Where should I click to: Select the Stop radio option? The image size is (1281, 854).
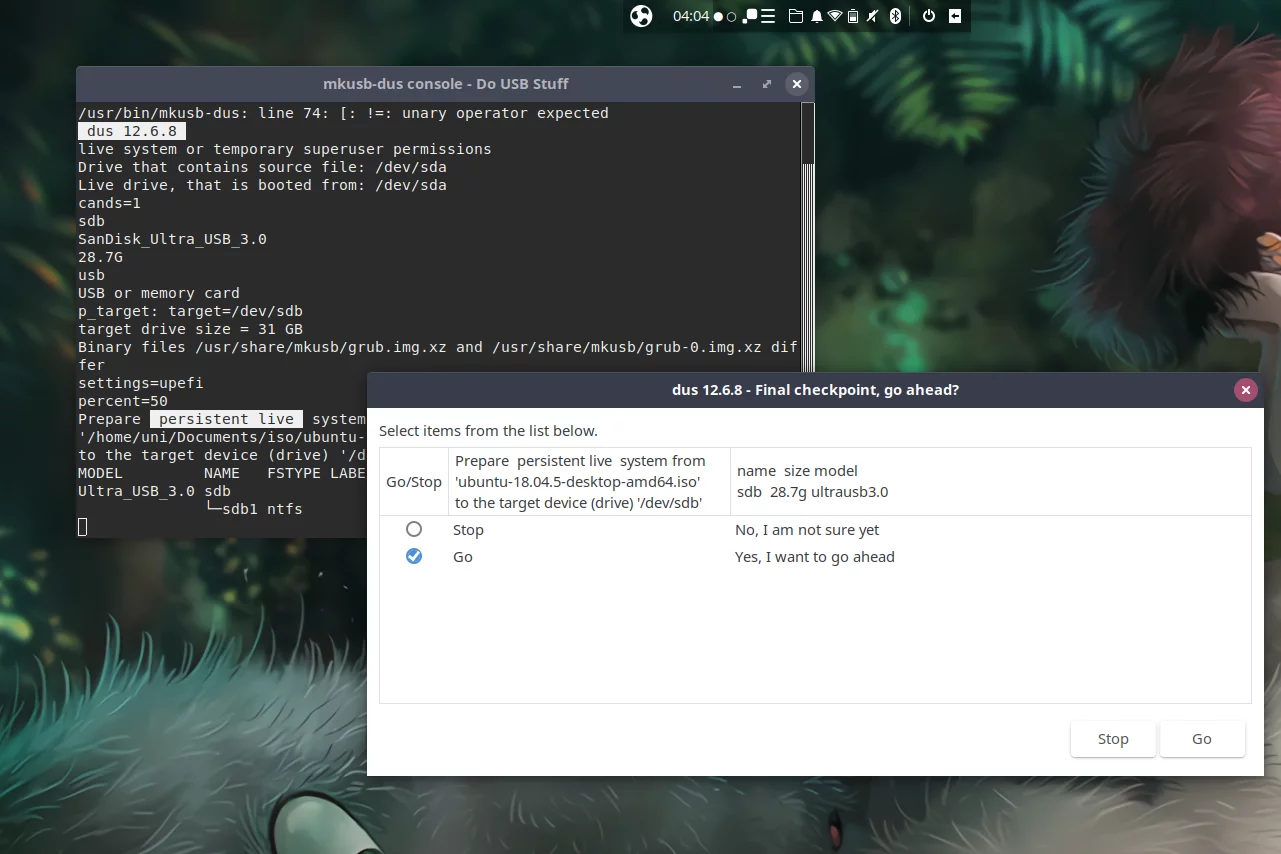(414, 530)
